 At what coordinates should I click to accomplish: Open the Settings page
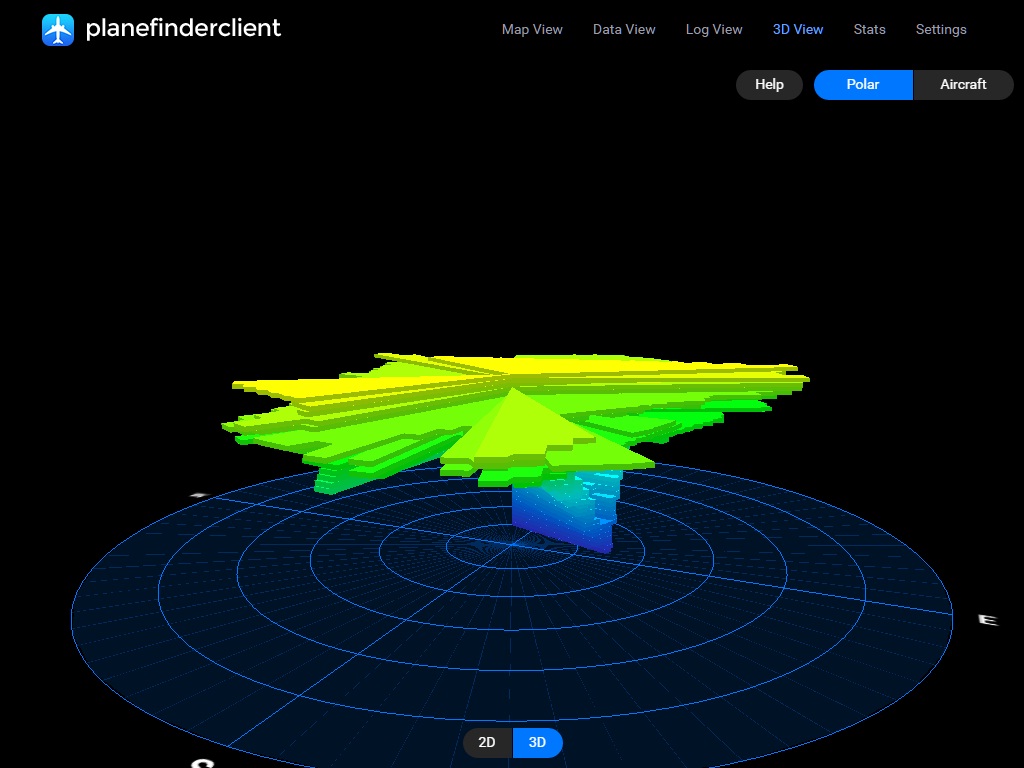point(941,29)
